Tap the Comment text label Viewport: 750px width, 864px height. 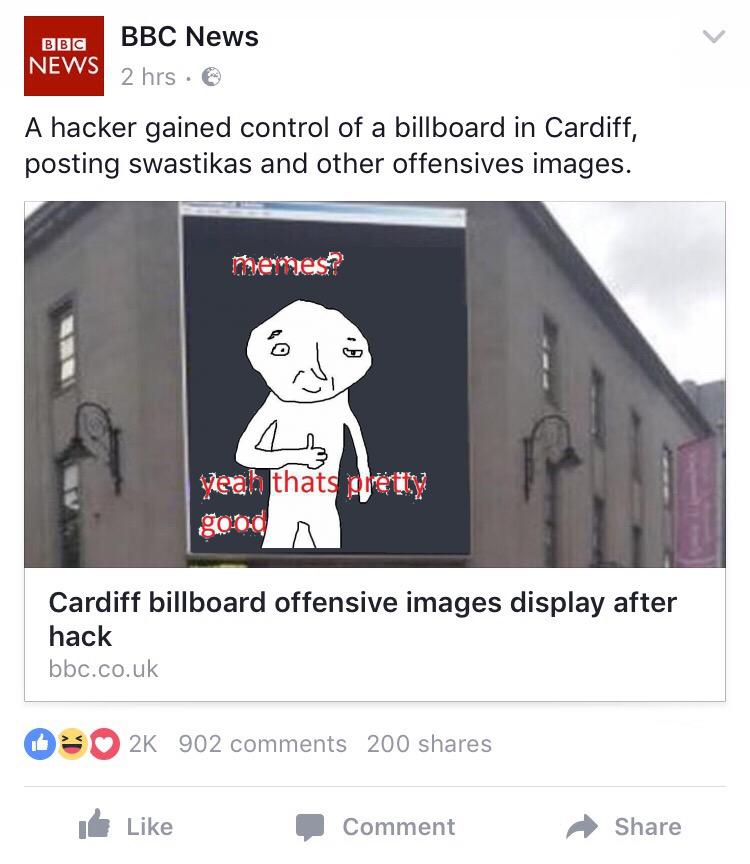coord(399,827)
